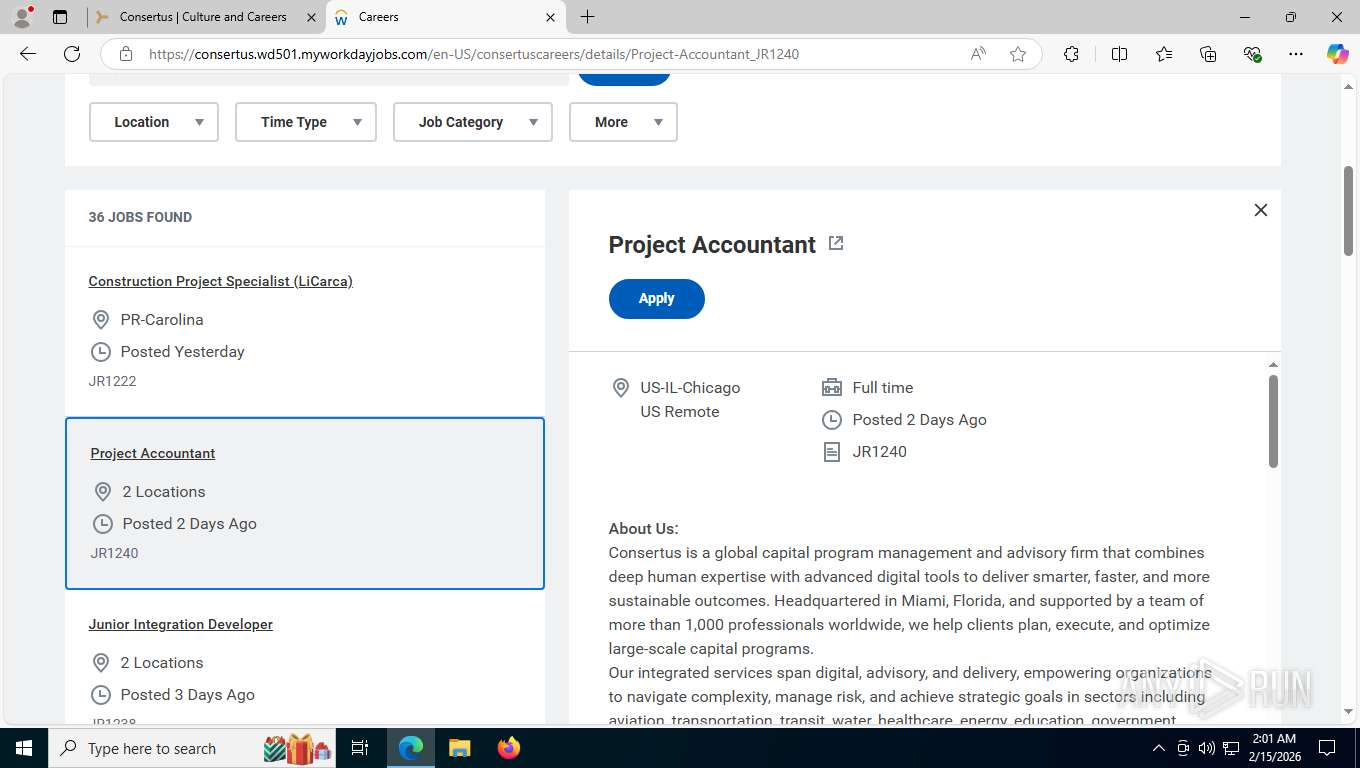Viewport: 1360px width, 768px height.
Task: Open the volume icon in system tray
Action: (x=1206, y=748)
